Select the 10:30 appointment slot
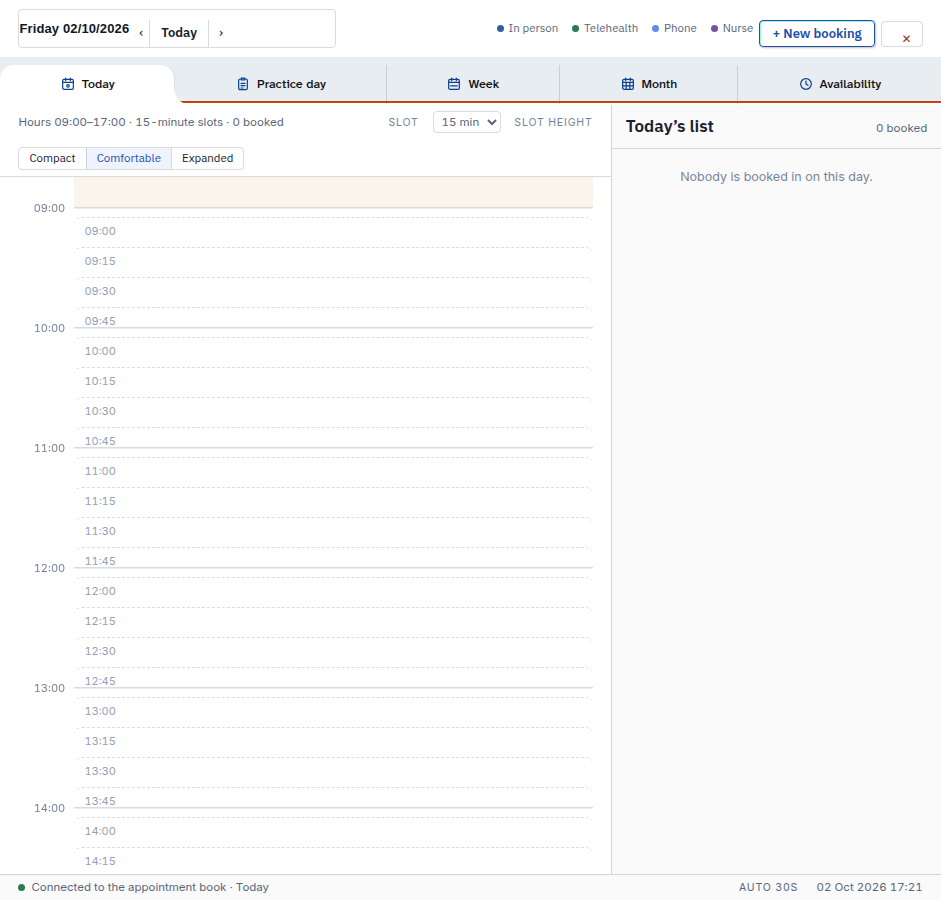941x900 pixels. [x=334, y=412]
